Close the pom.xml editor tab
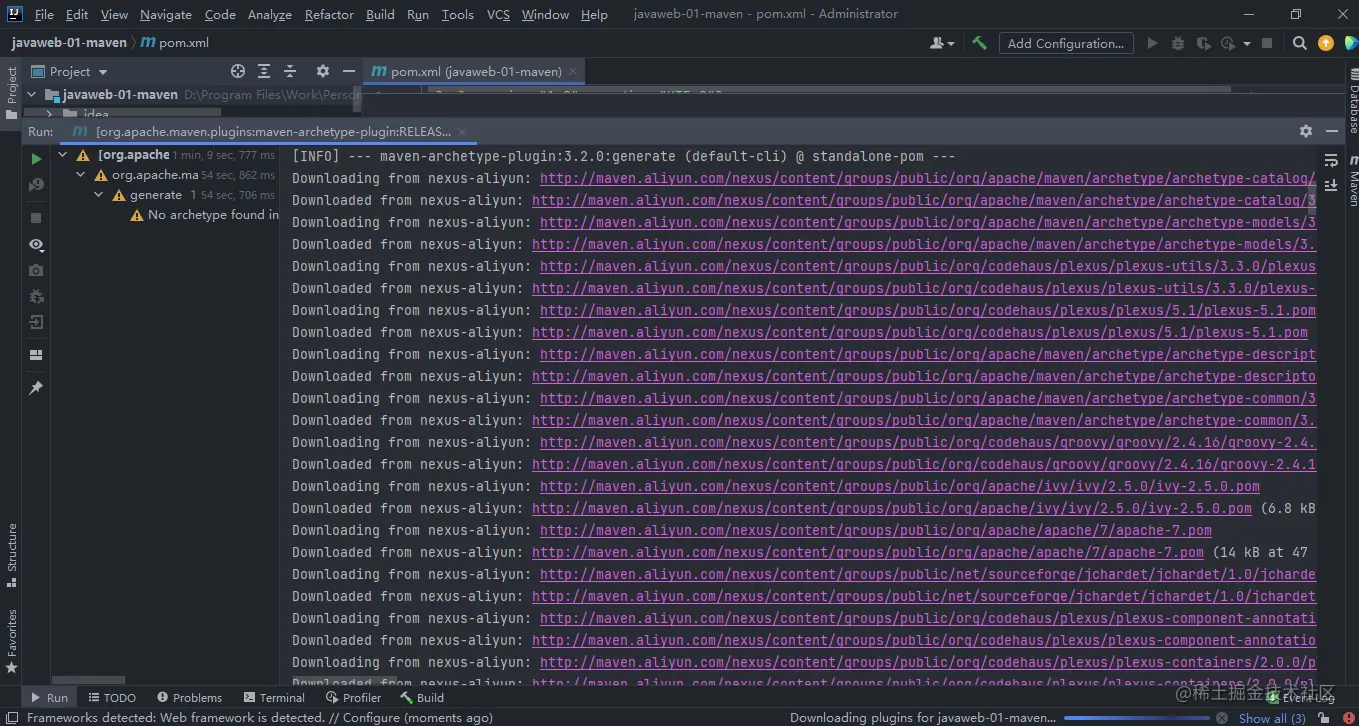The image size is (1359, 726). 572,72
